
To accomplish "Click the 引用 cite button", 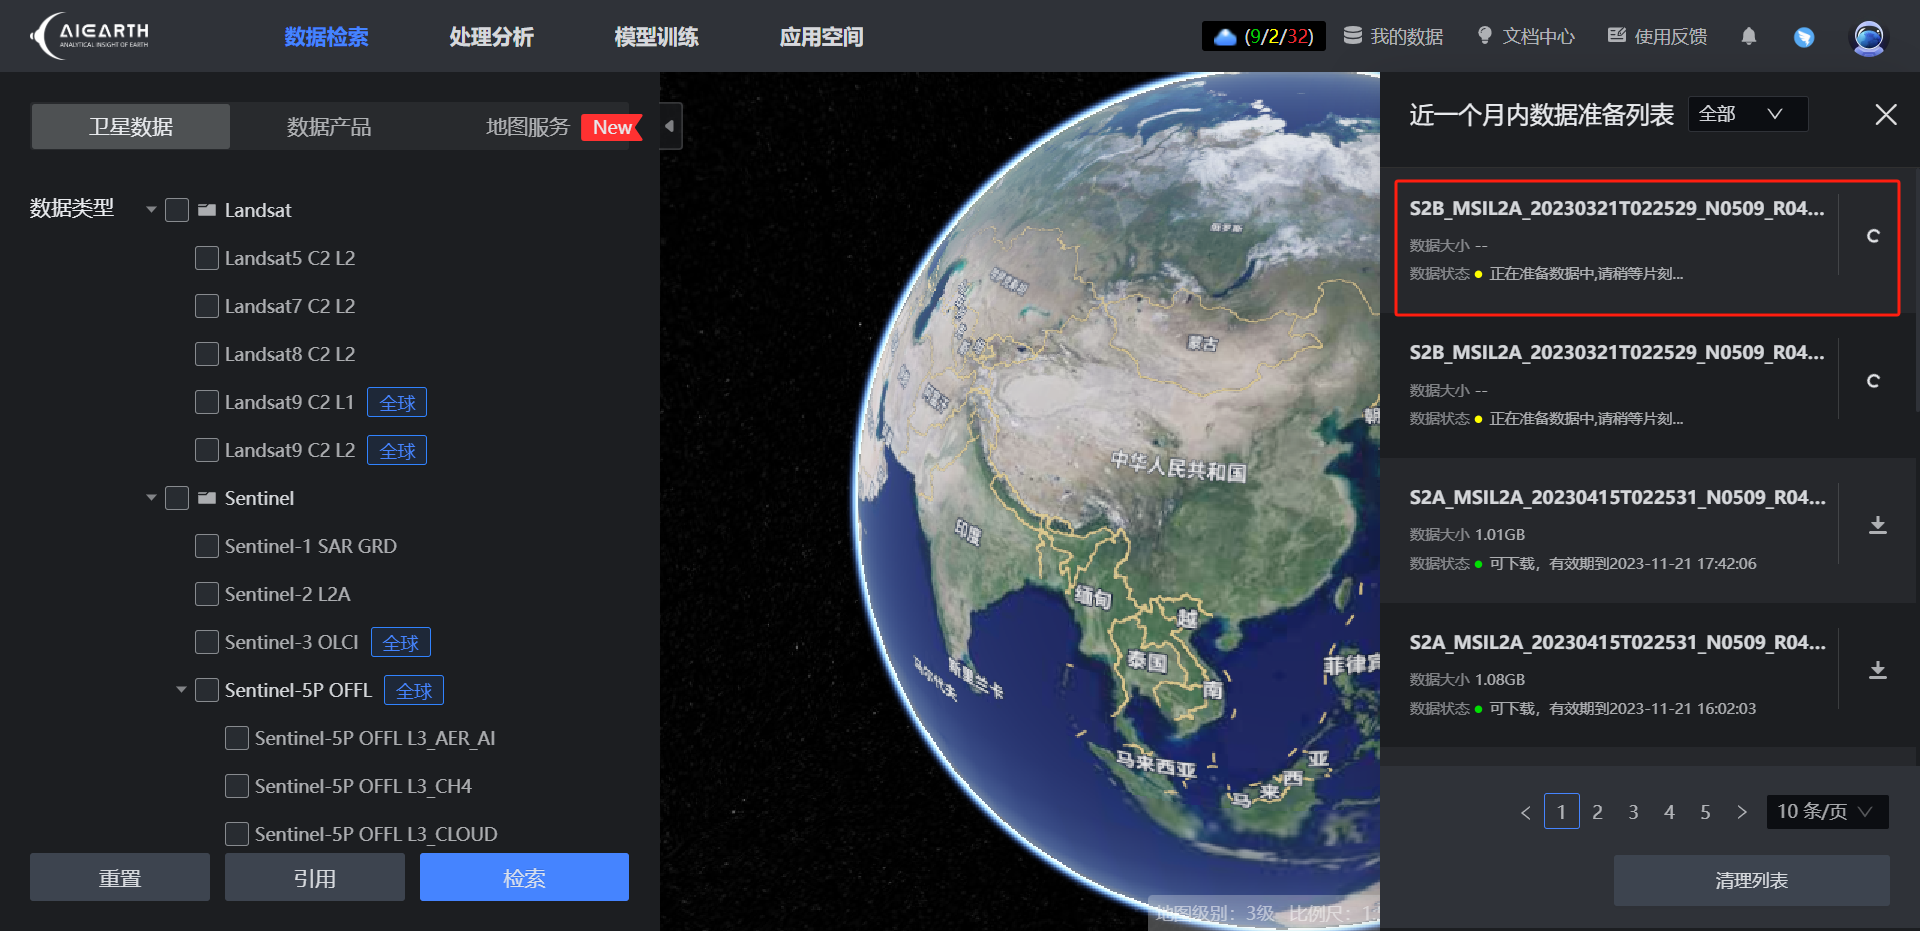I will [x=315, y=877].
